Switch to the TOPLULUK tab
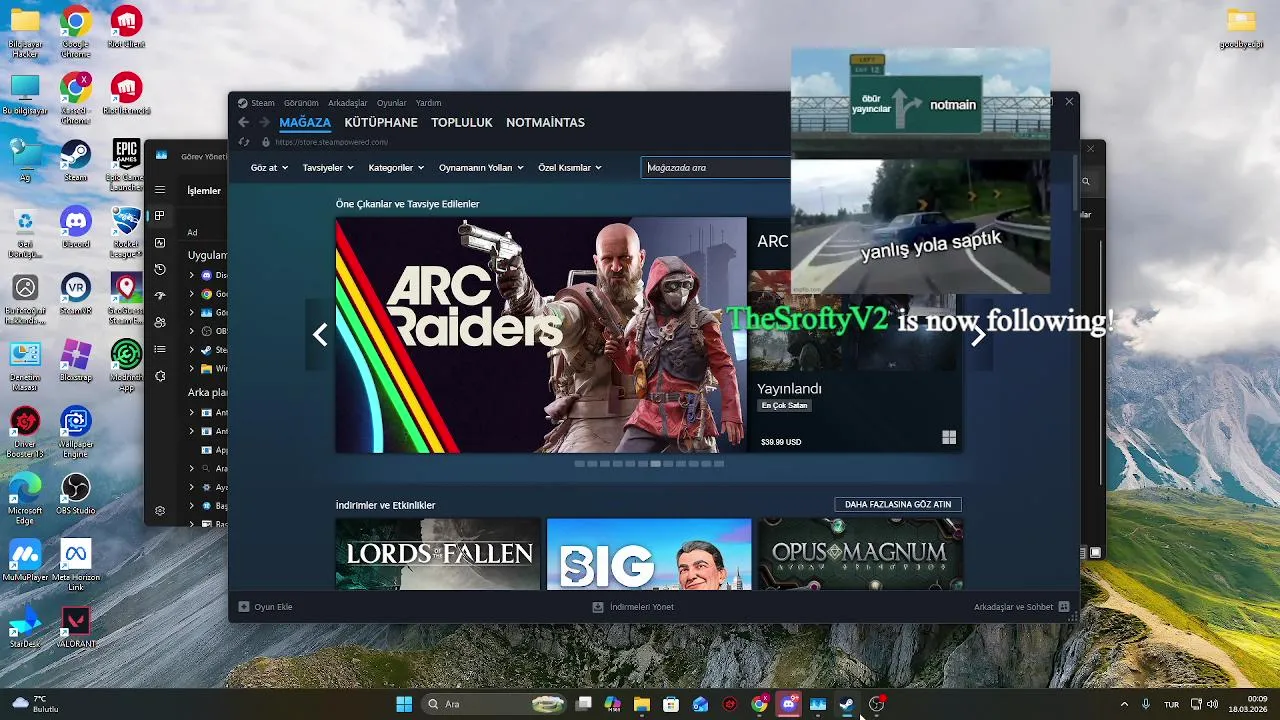1280x720 pixels. click(462, 123)
